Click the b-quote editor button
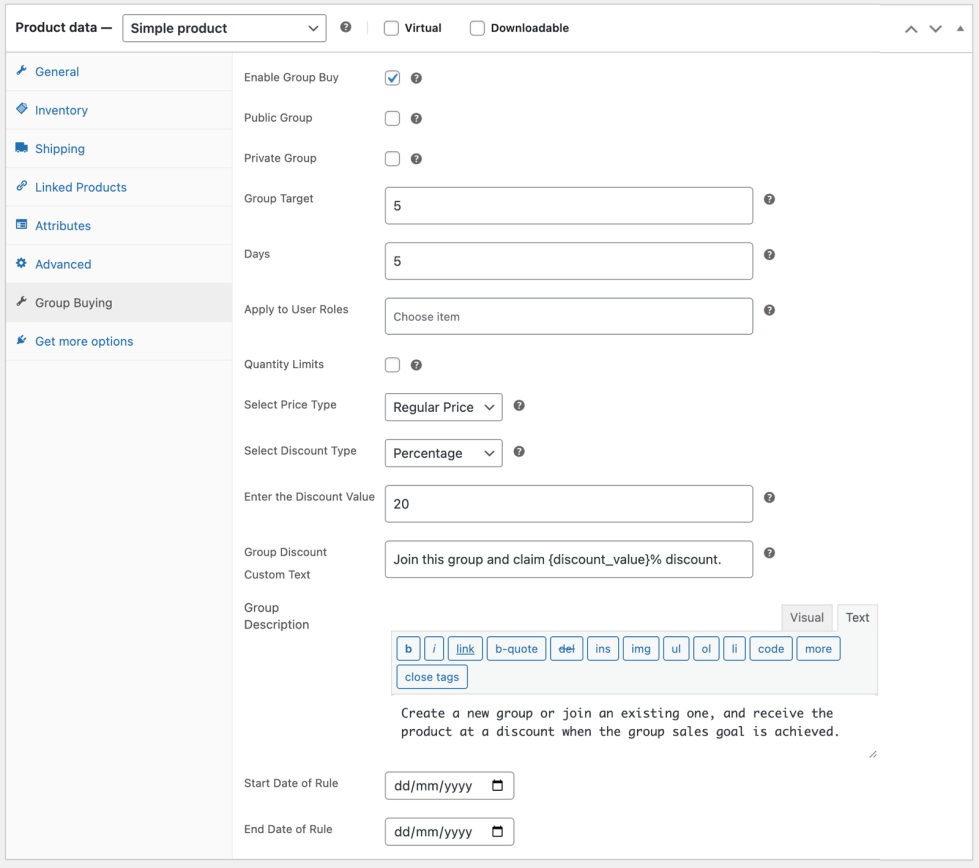 pyautogui.click(x=516, y=649)
